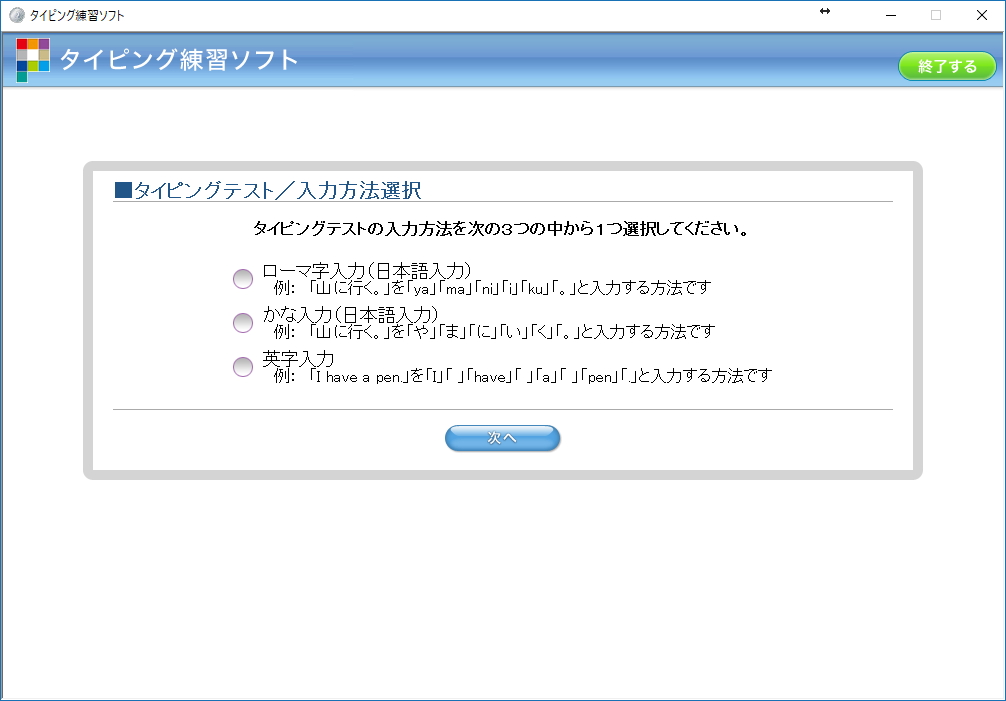Exit the app using 終了する
Image resolution: width=1006 pixels, height=701 pixels.
point(946,64)
